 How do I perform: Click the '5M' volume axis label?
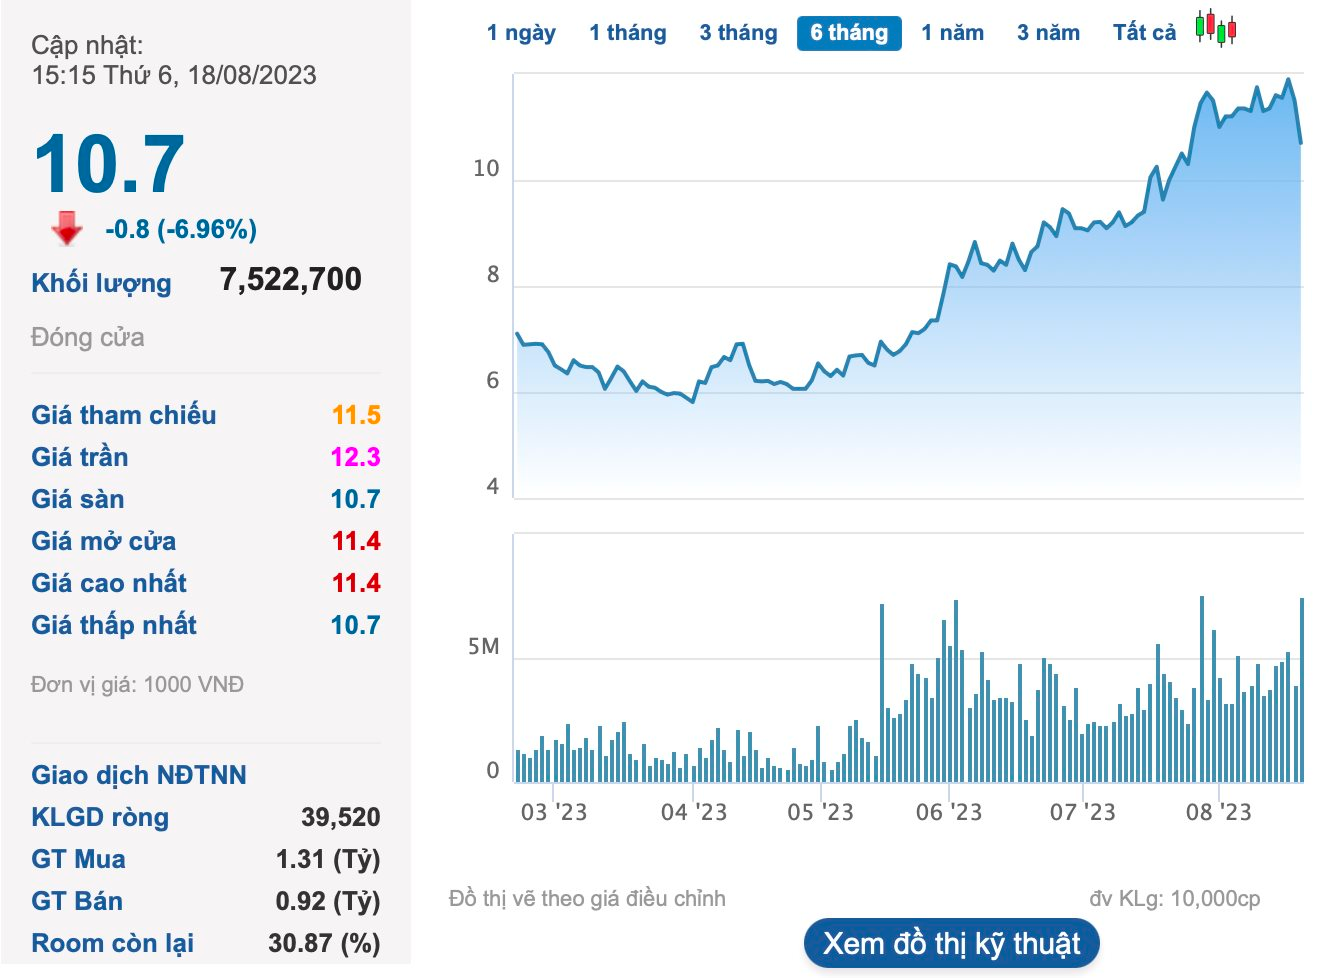coord(483,647)
